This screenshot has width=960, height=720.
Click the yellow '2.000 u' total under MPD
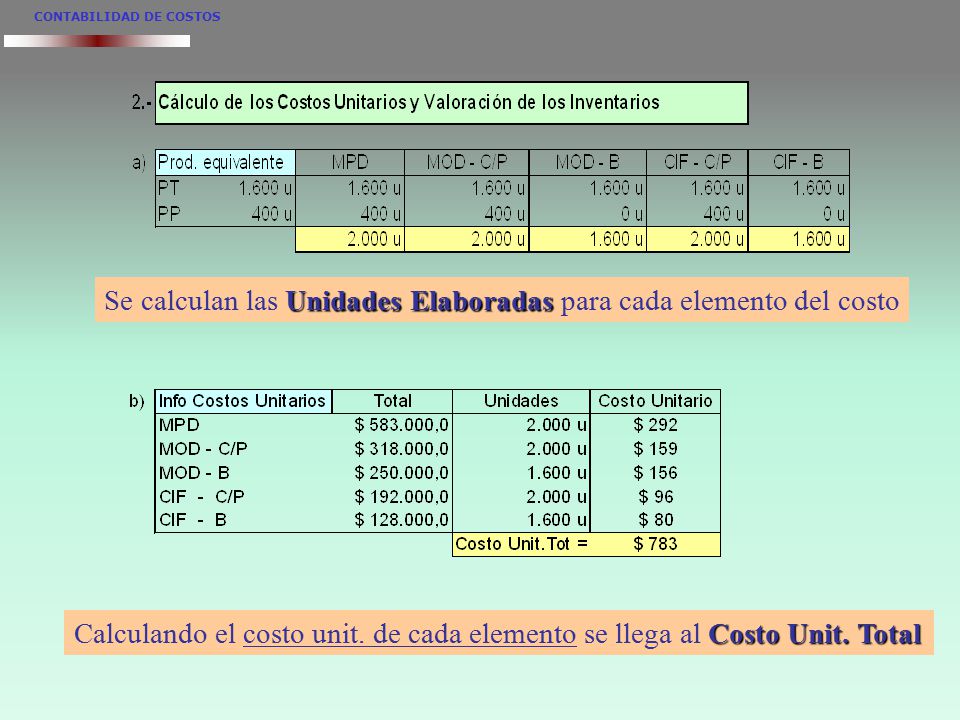click(x=350, y=239)
